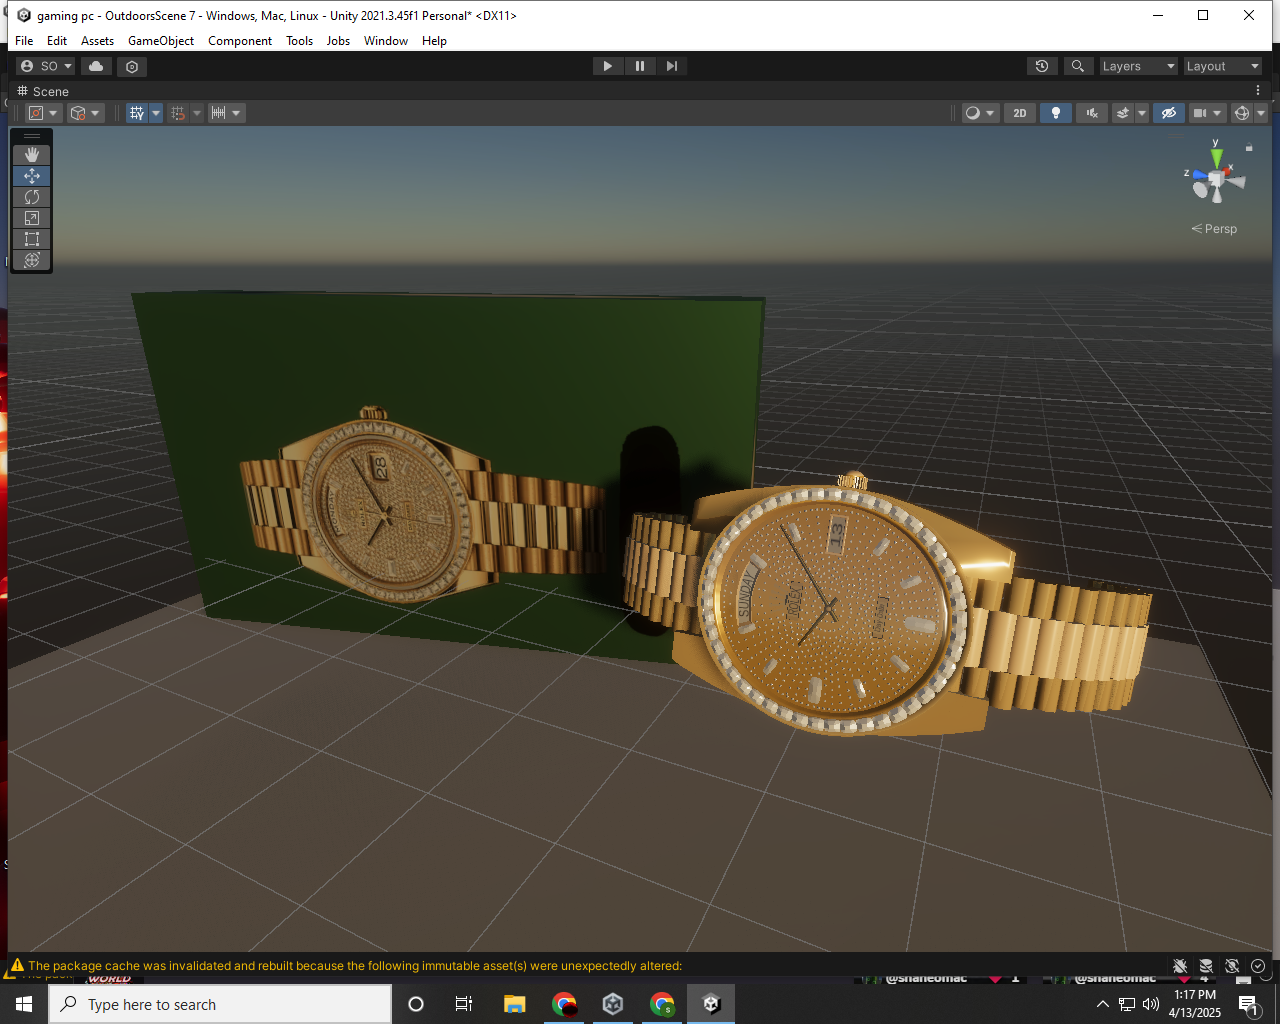Open Unity search magnifier icon
The image size is (1280, 1024).
(x=1077, y=66)
